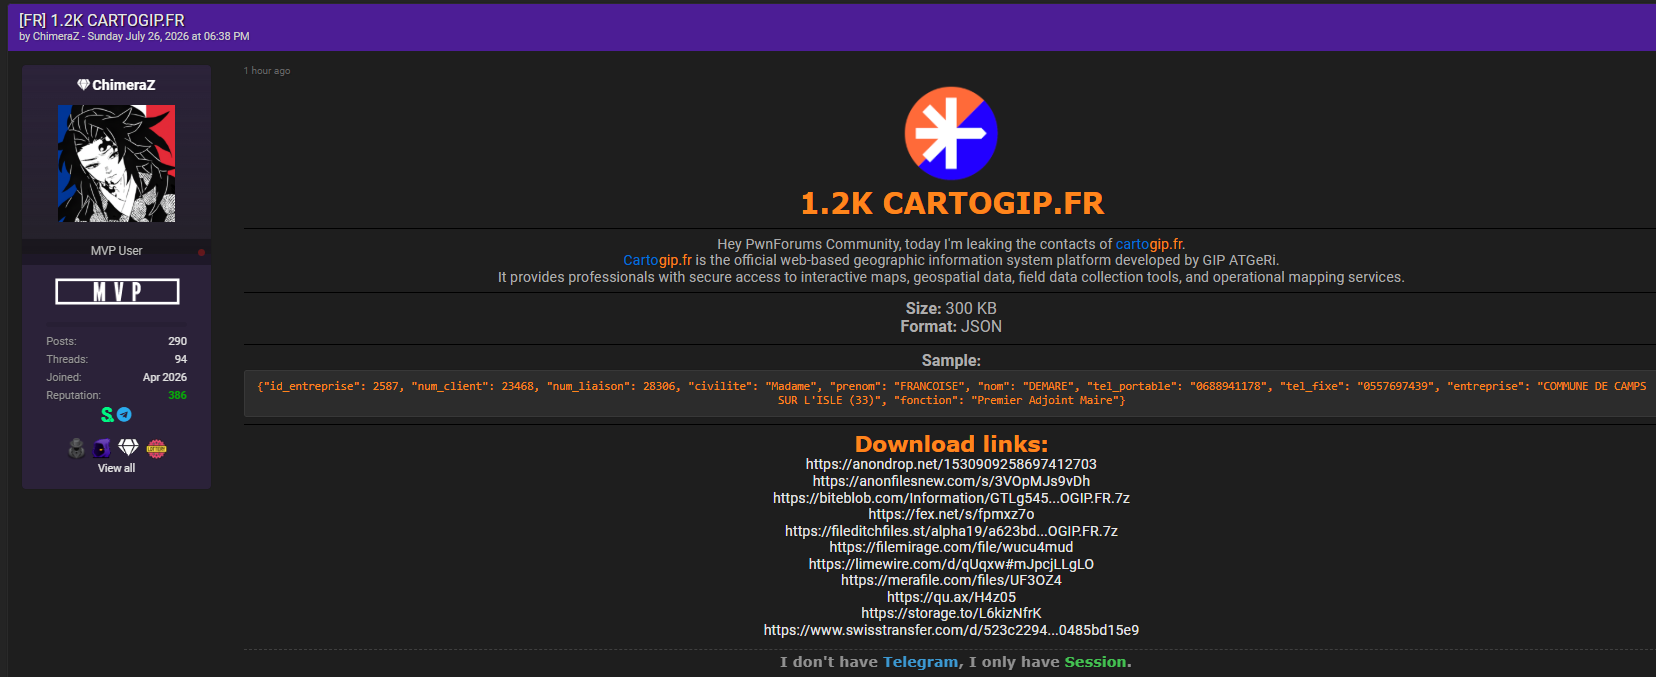Click the diamond icon beside ChimeraZ username
Screen dimensions: 1656x677
83,85
